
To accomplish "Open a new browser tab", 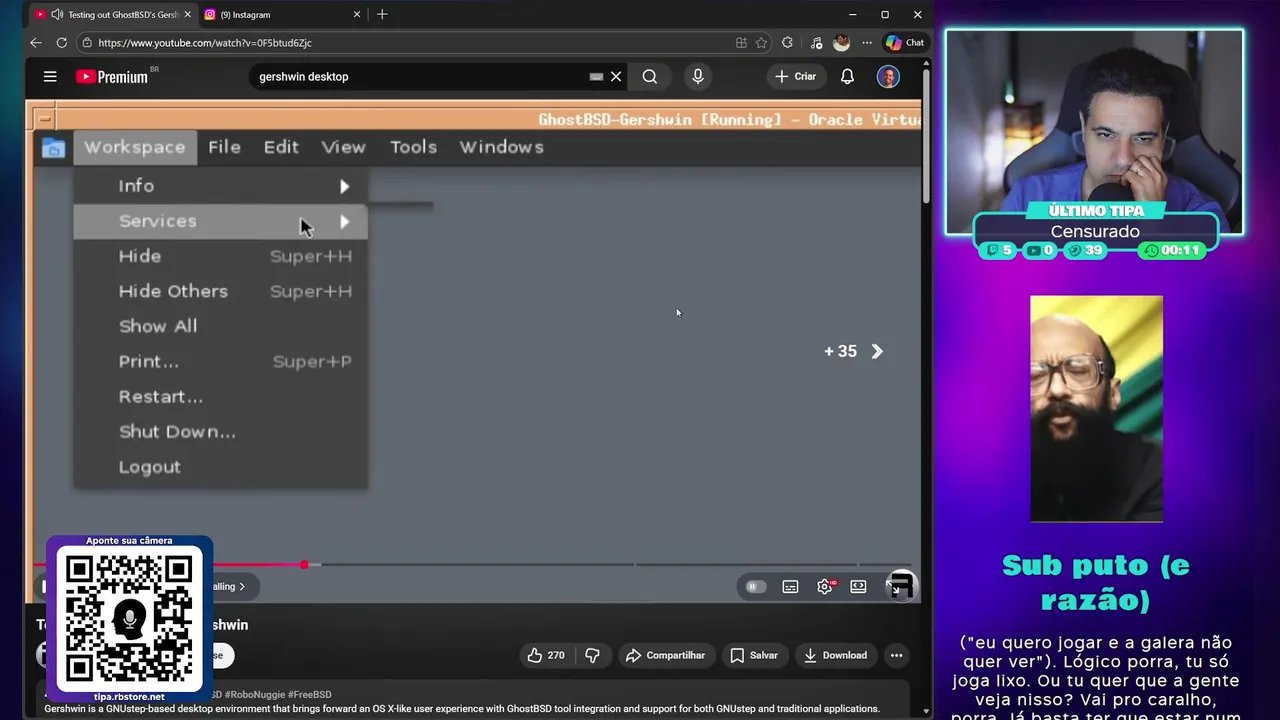I will pos(382,15).
